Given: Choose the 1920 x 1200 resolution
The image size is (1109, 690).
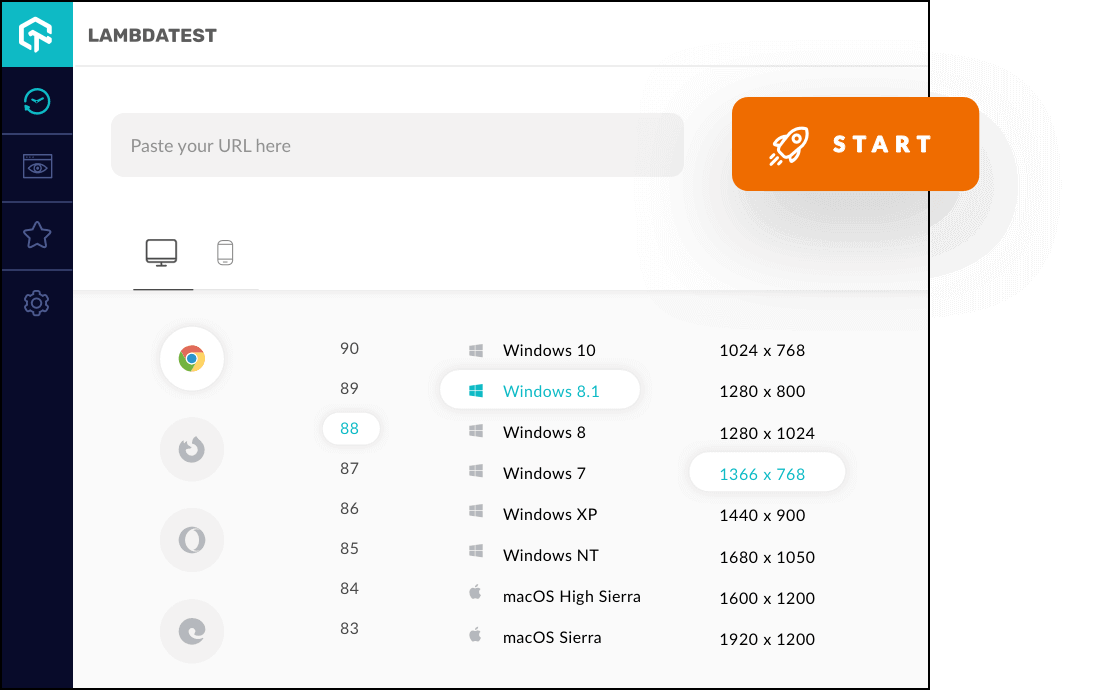Looking at the screenshot, I should tap(767, 639).
